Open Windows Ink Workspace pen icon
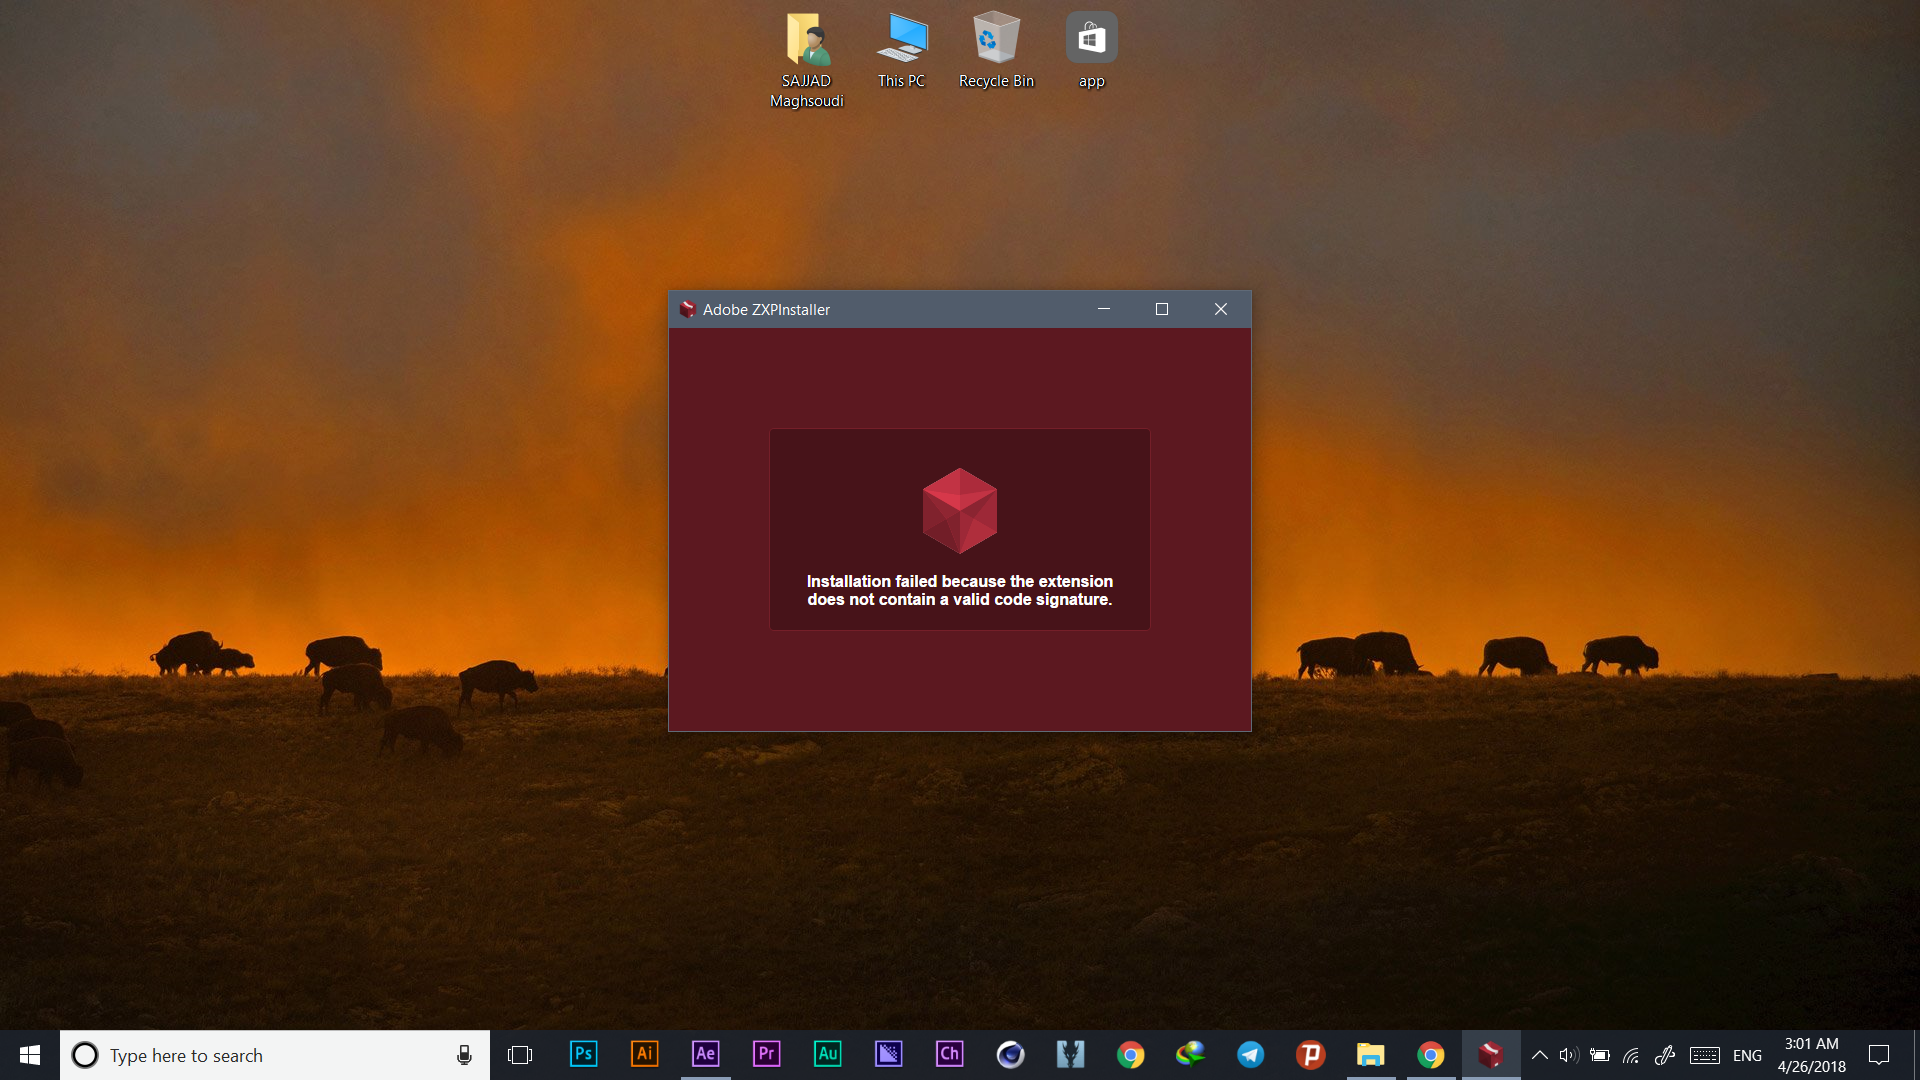The width and height of the screenshot is (1920, 1080). (1665, 1055)
